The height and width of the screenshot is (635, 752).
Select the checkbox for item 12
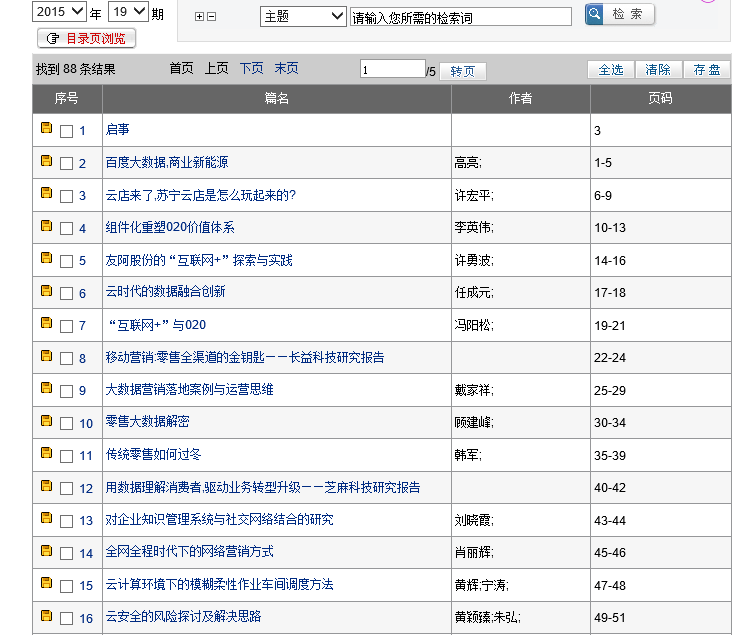pos(66,489)
